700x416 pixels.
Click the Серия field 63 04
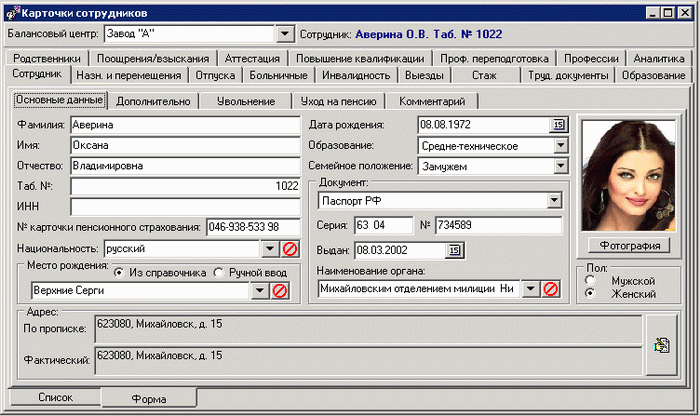point(384,225)
